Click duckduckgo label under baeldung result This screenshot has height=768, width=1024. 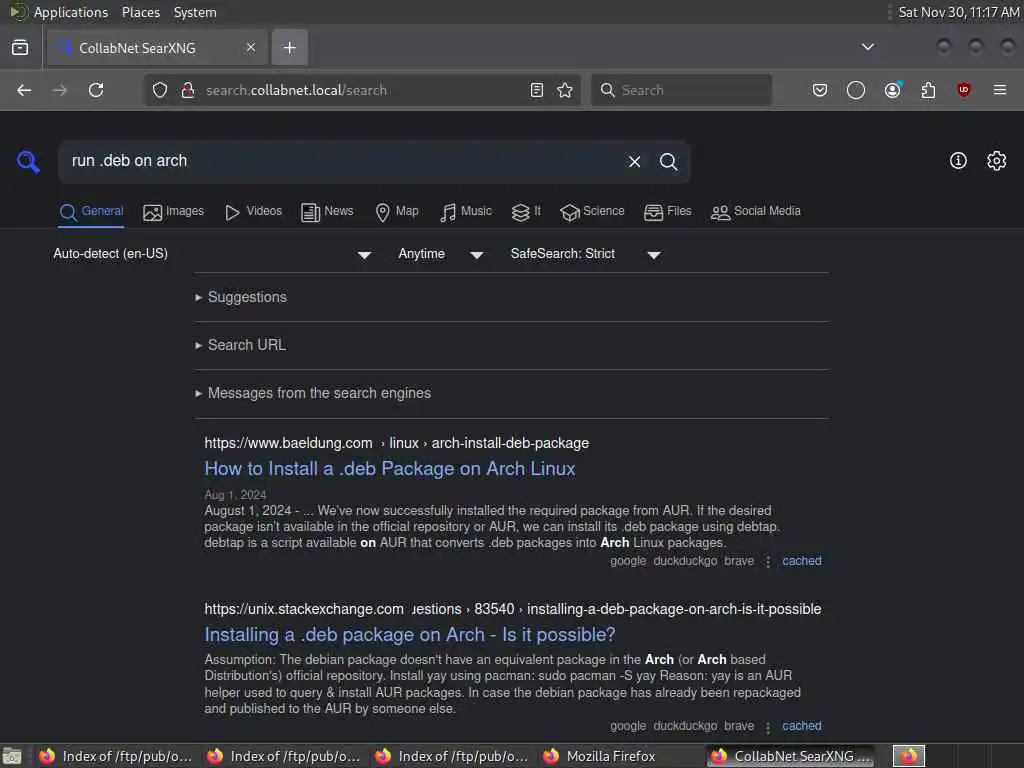click(685, 561)
